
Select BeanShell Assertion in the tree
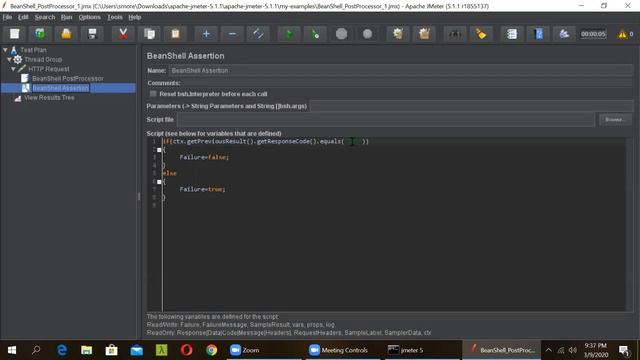(x=60, y=88)
